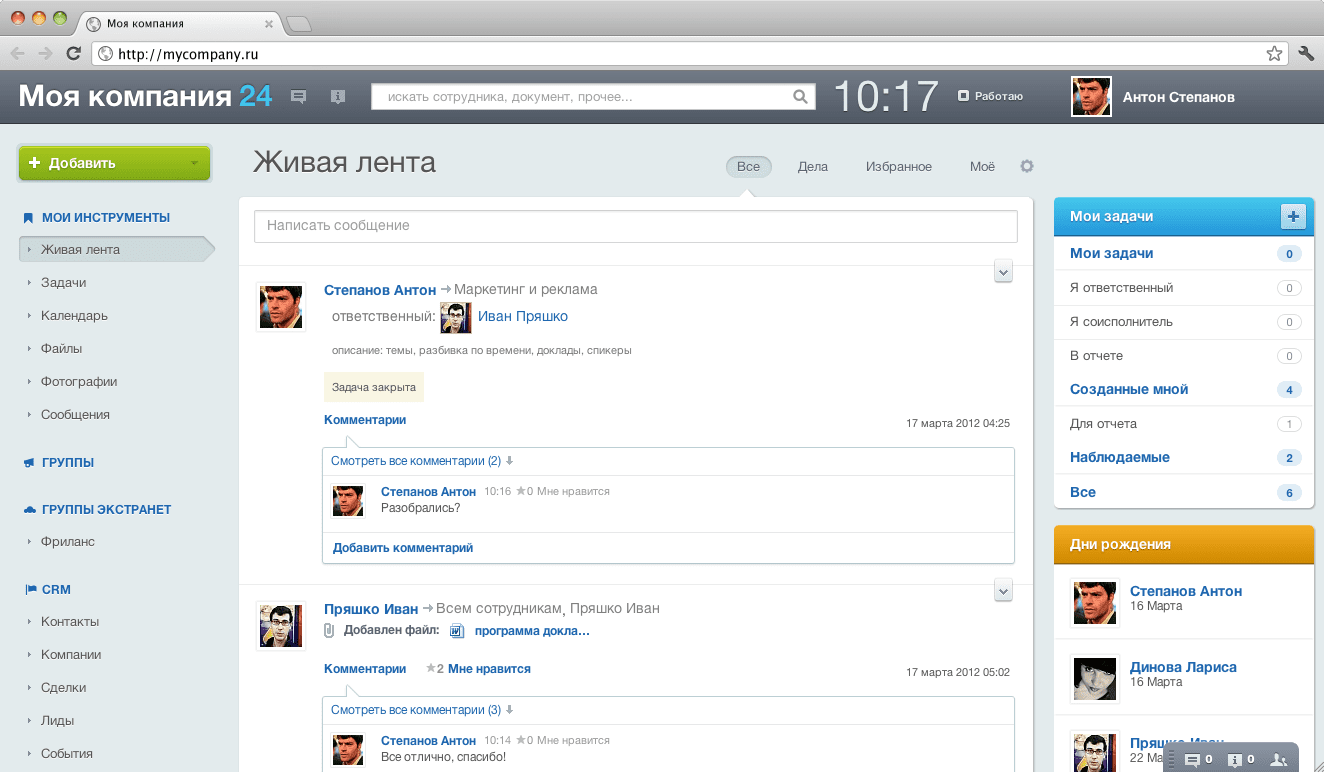This screenshot has height=772, width=1324.
Task: Expand the first feed post options chevron
Action: (1004, 271)
